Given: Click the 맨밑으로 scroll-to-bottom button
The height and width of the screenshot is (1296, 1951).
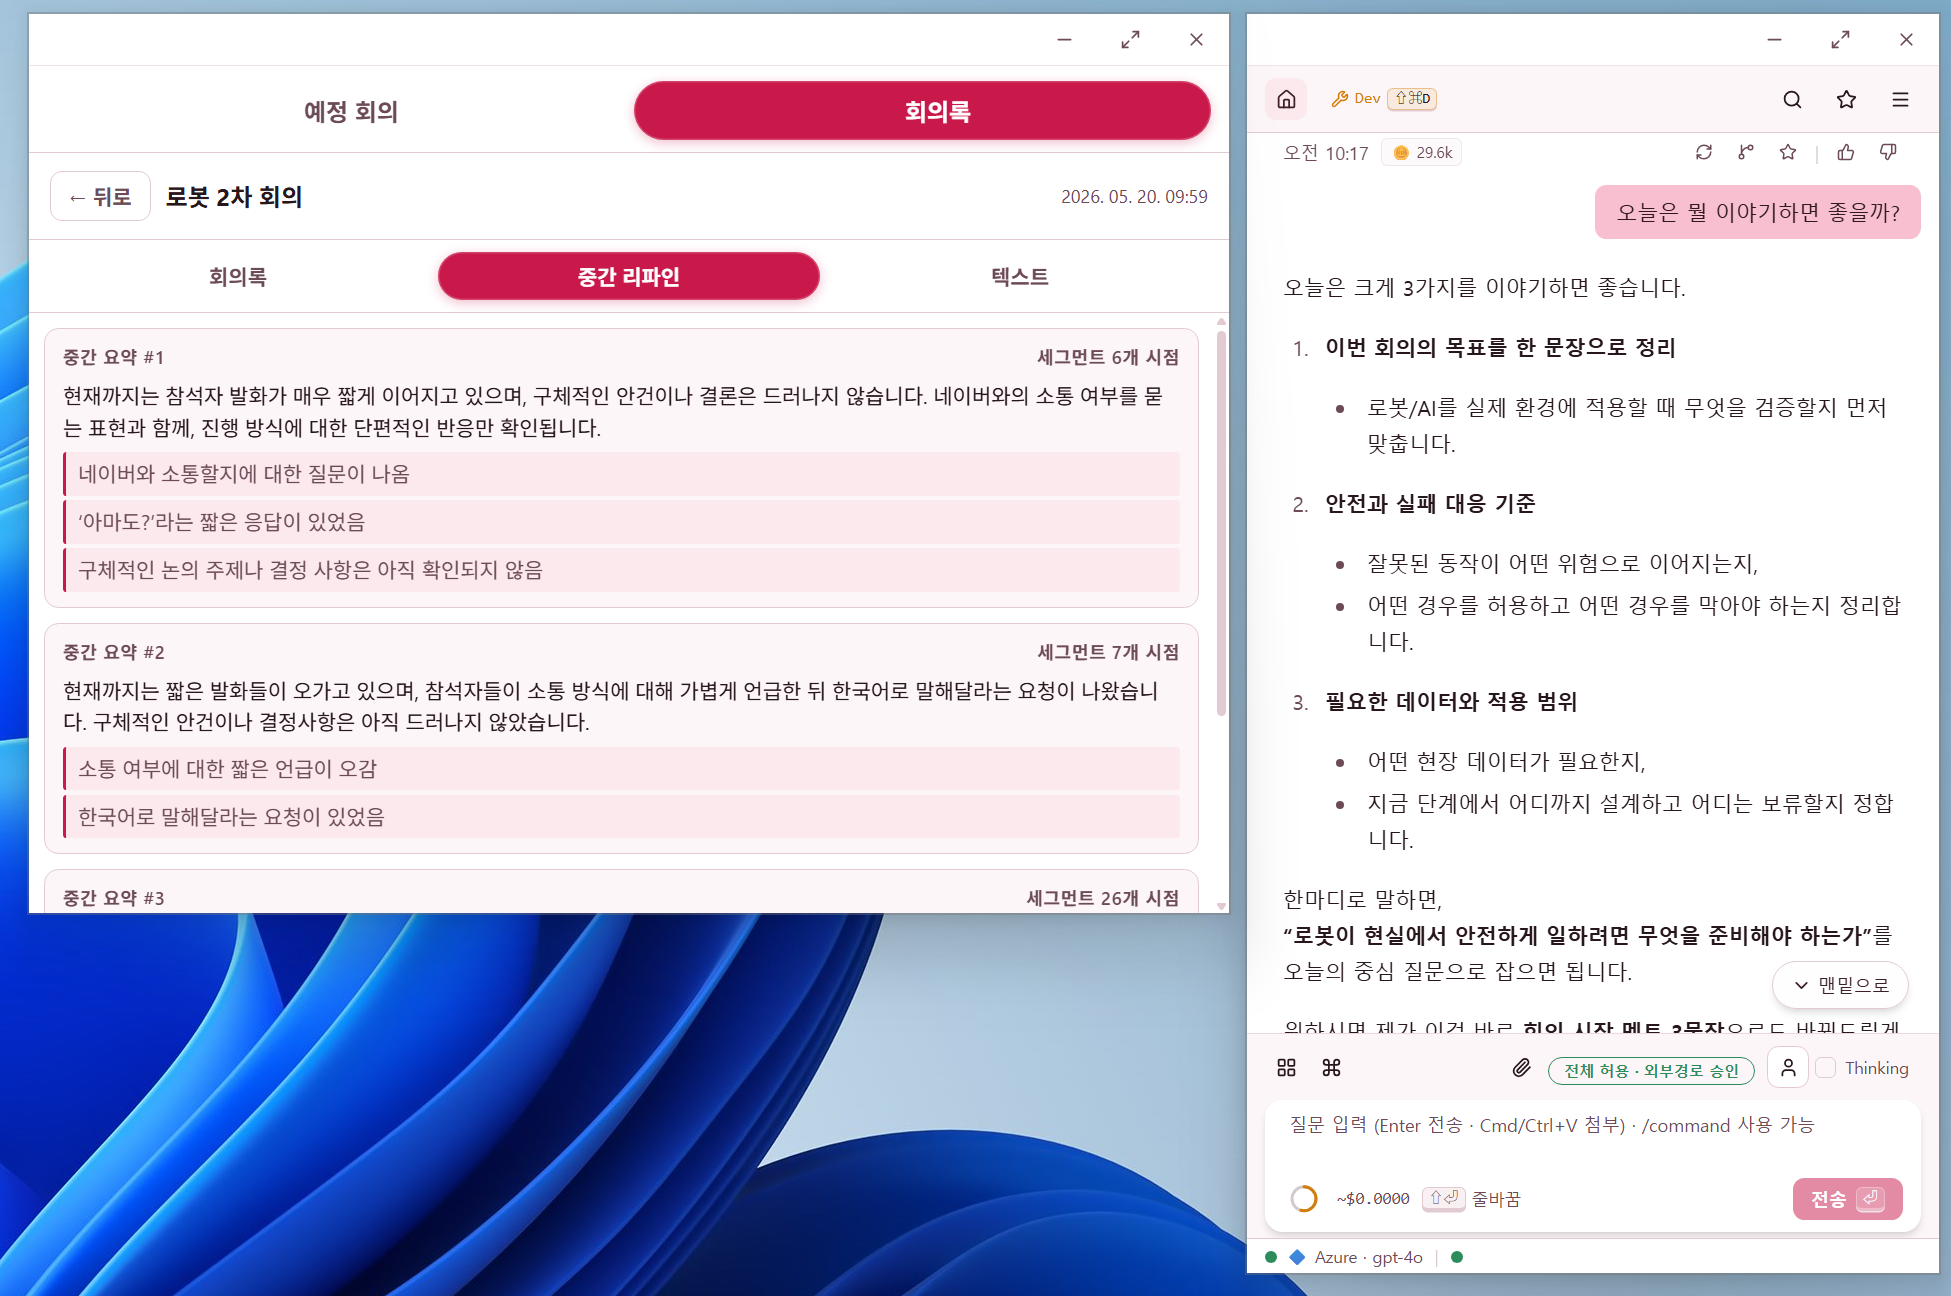Looking at the screenshot, I should pyautogui.click(x=1840, y=985).
